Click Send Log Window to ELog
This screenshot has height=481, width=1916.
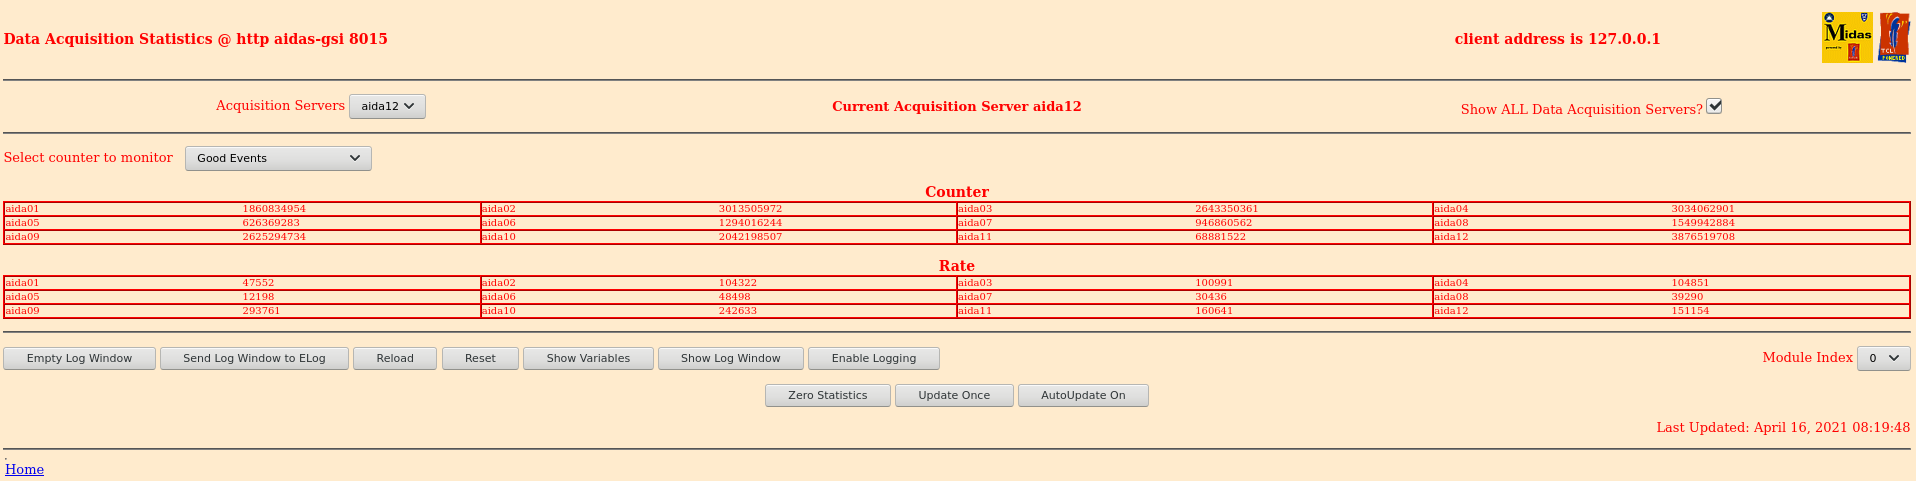point(254,358)
